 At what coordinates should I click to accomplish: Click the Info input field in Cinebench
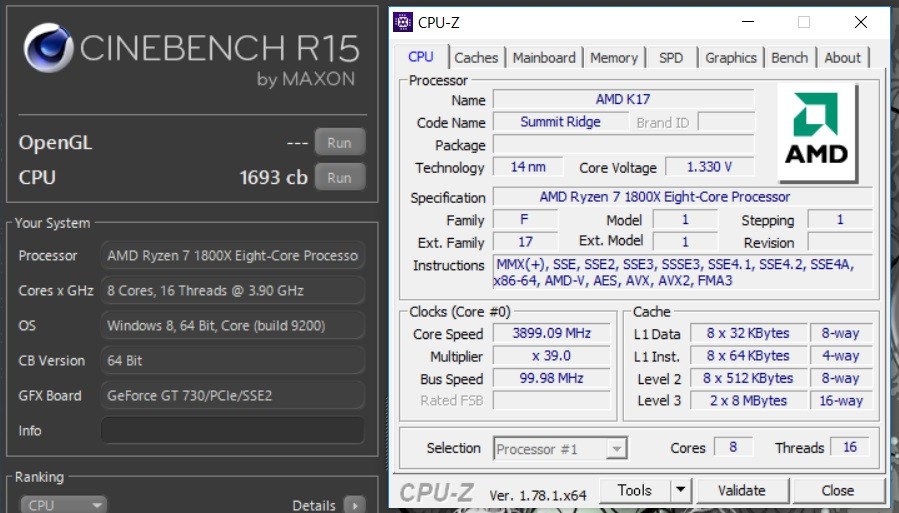click(233, 430)
